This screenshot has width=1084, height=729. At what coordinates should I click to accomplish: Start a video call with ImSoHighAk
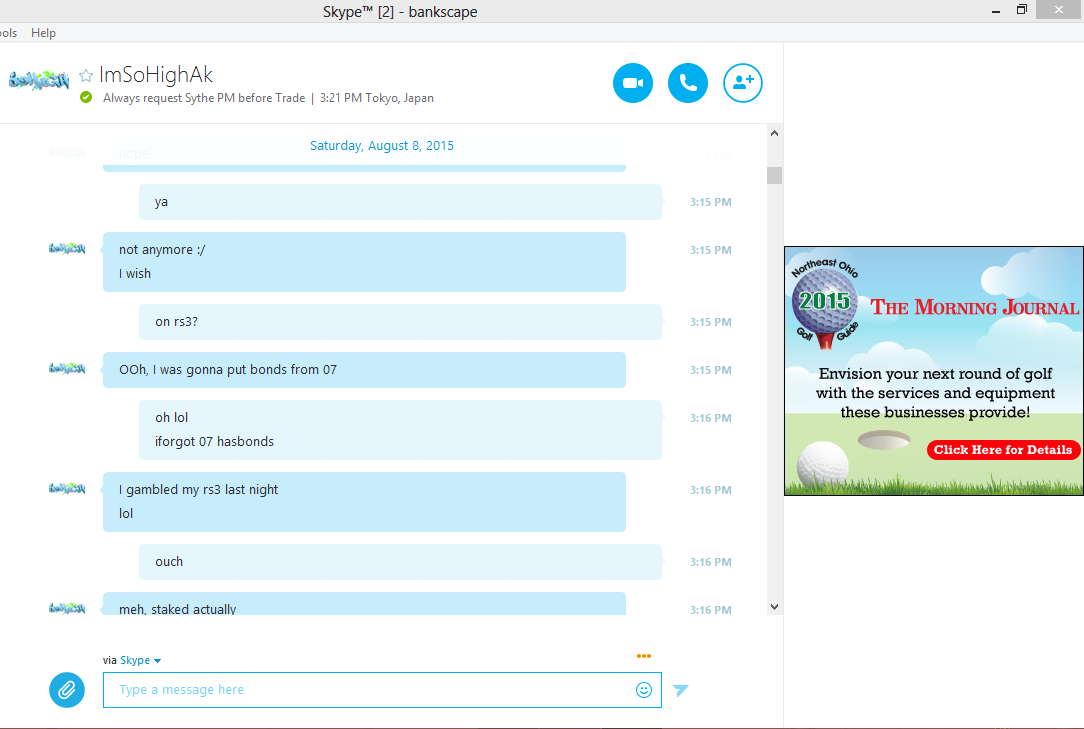click(633, 83)
